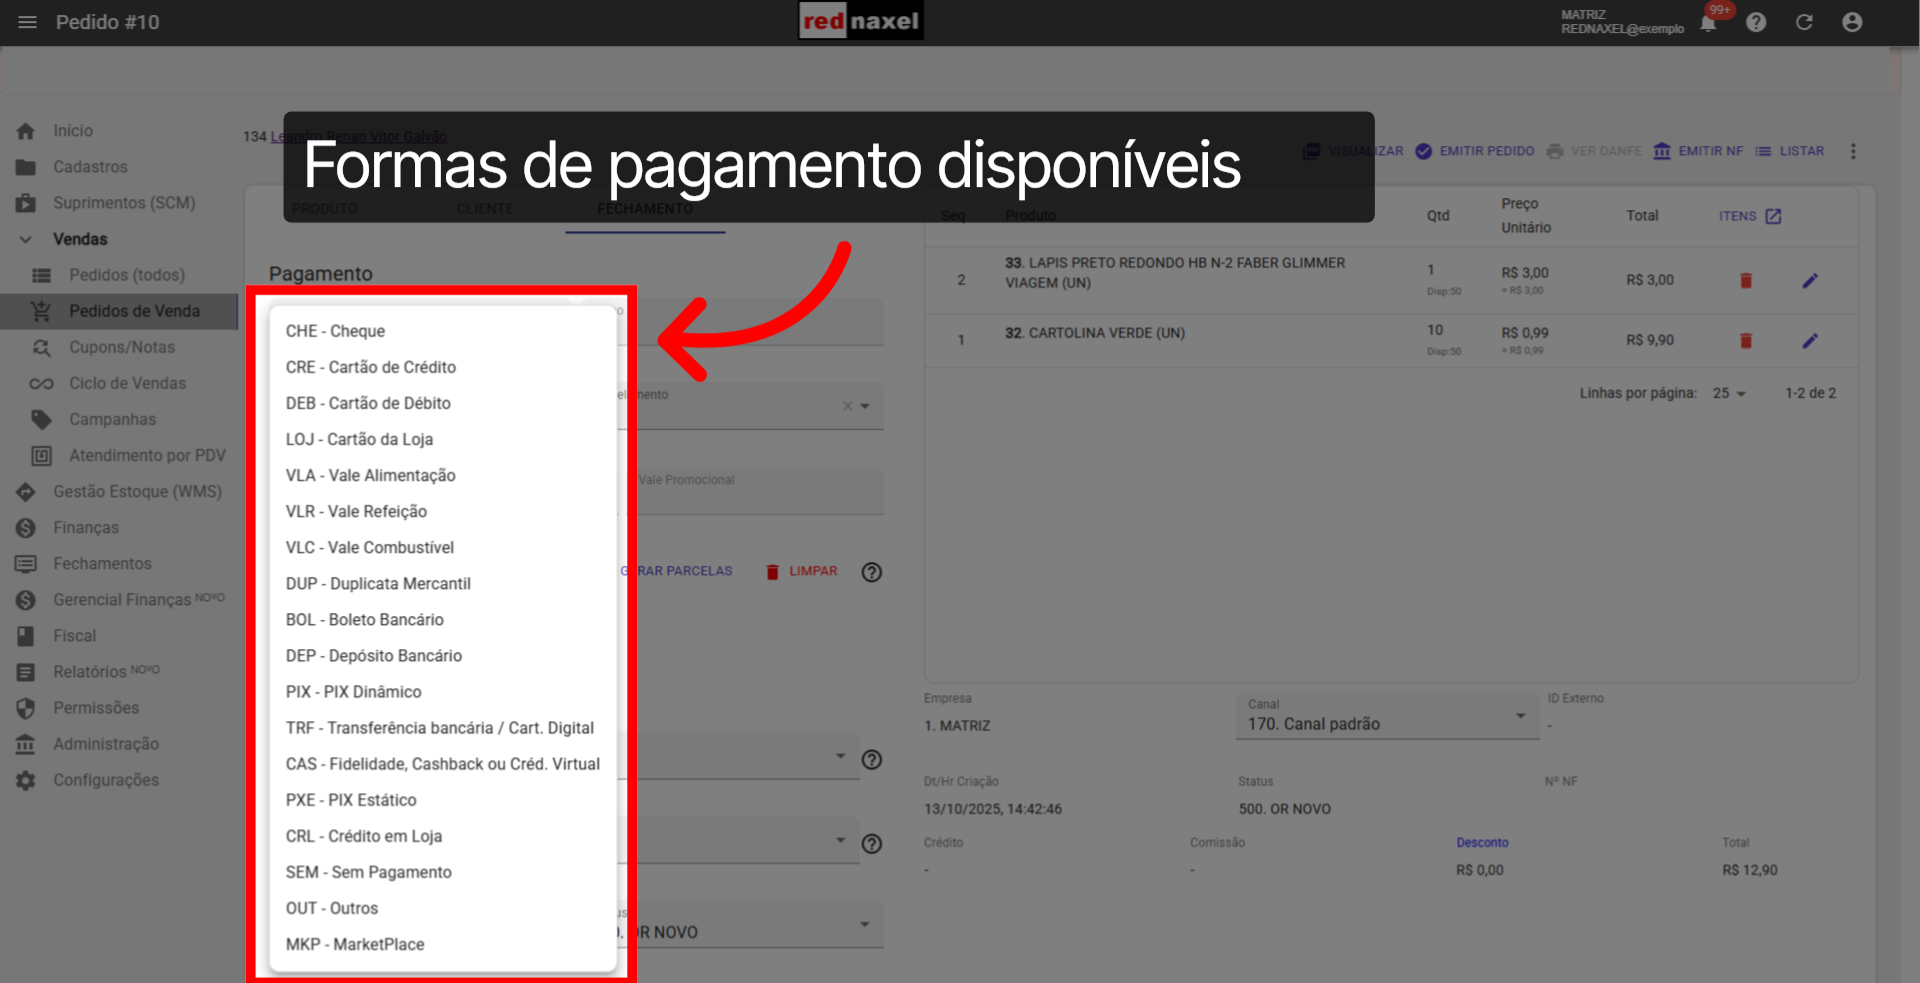Select CRE - Cartão de Crédito payment option
The width and height of the screenshot is (1920, 983).
[x=370, y=367]
